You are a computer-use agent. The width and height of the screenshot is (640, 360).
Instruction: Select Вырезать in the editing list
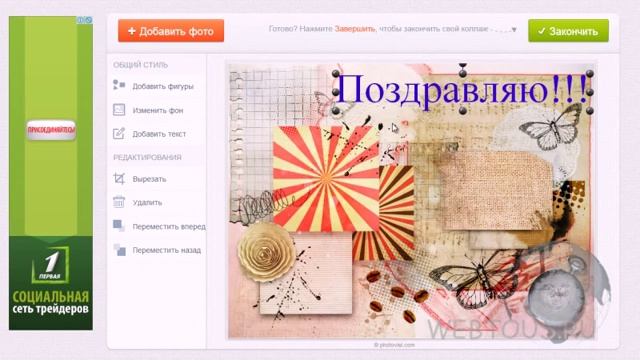point(149,179)
